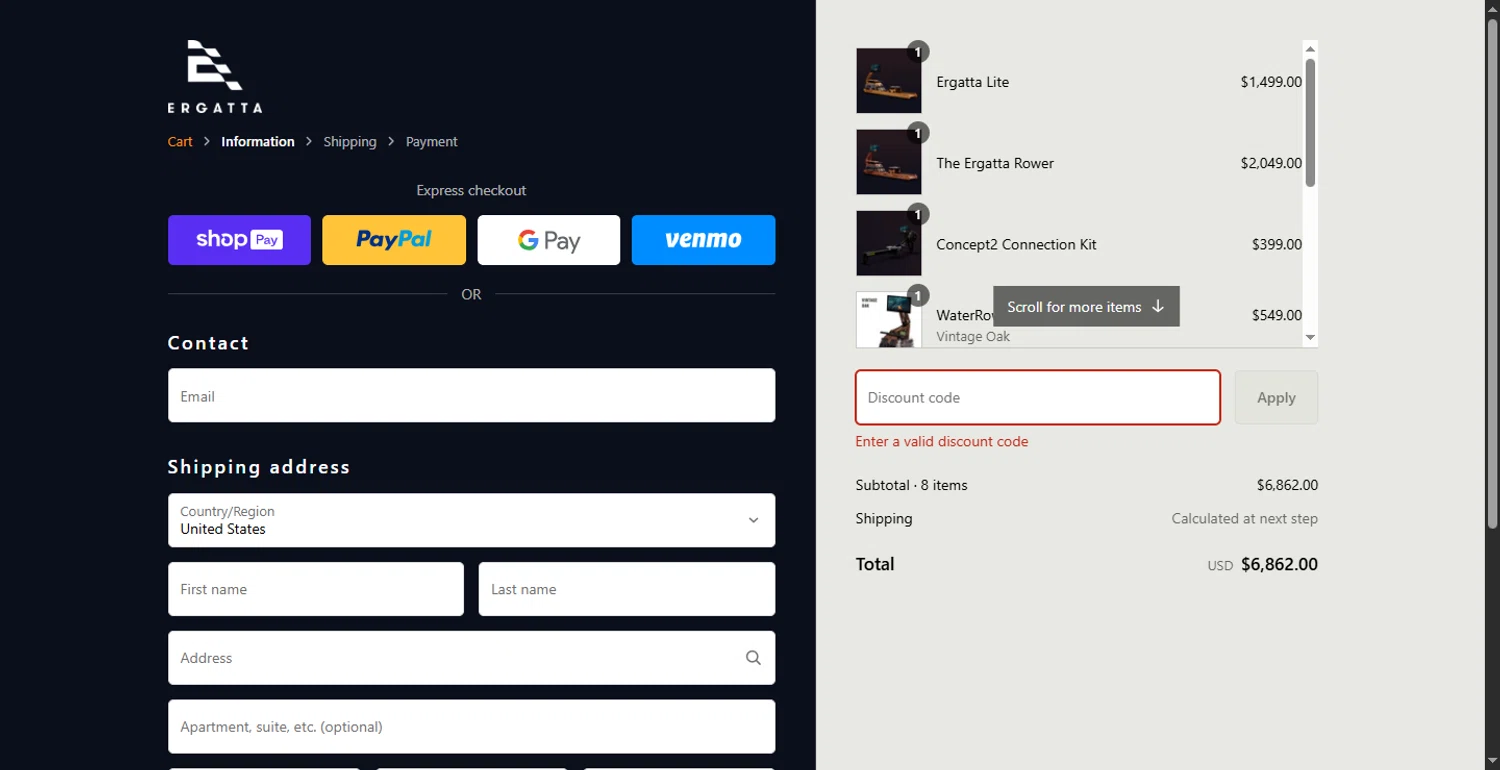This screenshot has width=1500, height=770.
Task: Click the Scroll for more items button
Action: click(x=1086, y=306)
